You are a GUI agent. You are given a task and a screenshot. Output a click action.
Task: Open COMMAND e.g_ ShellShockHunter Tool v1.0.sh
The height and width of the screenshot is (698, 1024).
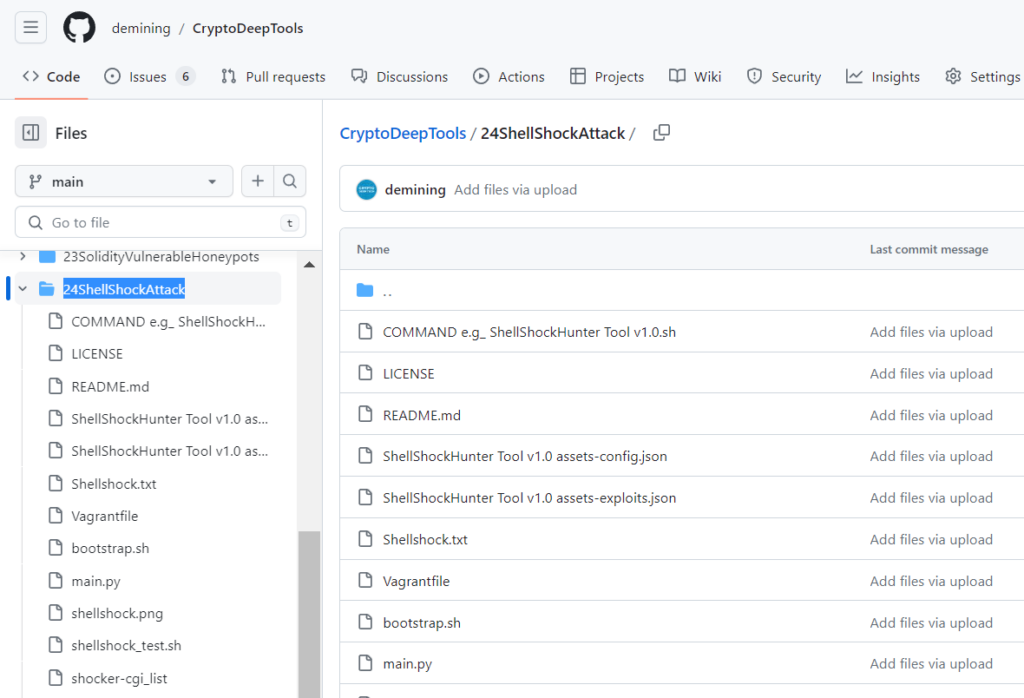529,332
